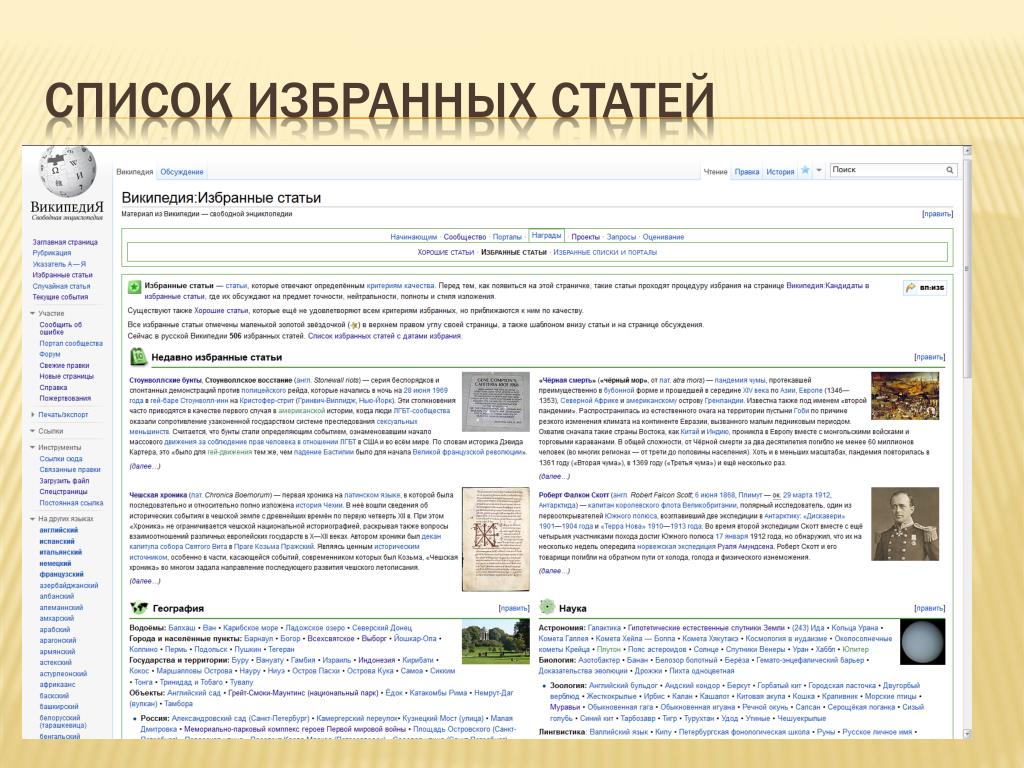Viewport: 1024px width, 768px height.
Task: Open the Robert Falcon Scott portrait thumbnail
Action: [905, 524]
